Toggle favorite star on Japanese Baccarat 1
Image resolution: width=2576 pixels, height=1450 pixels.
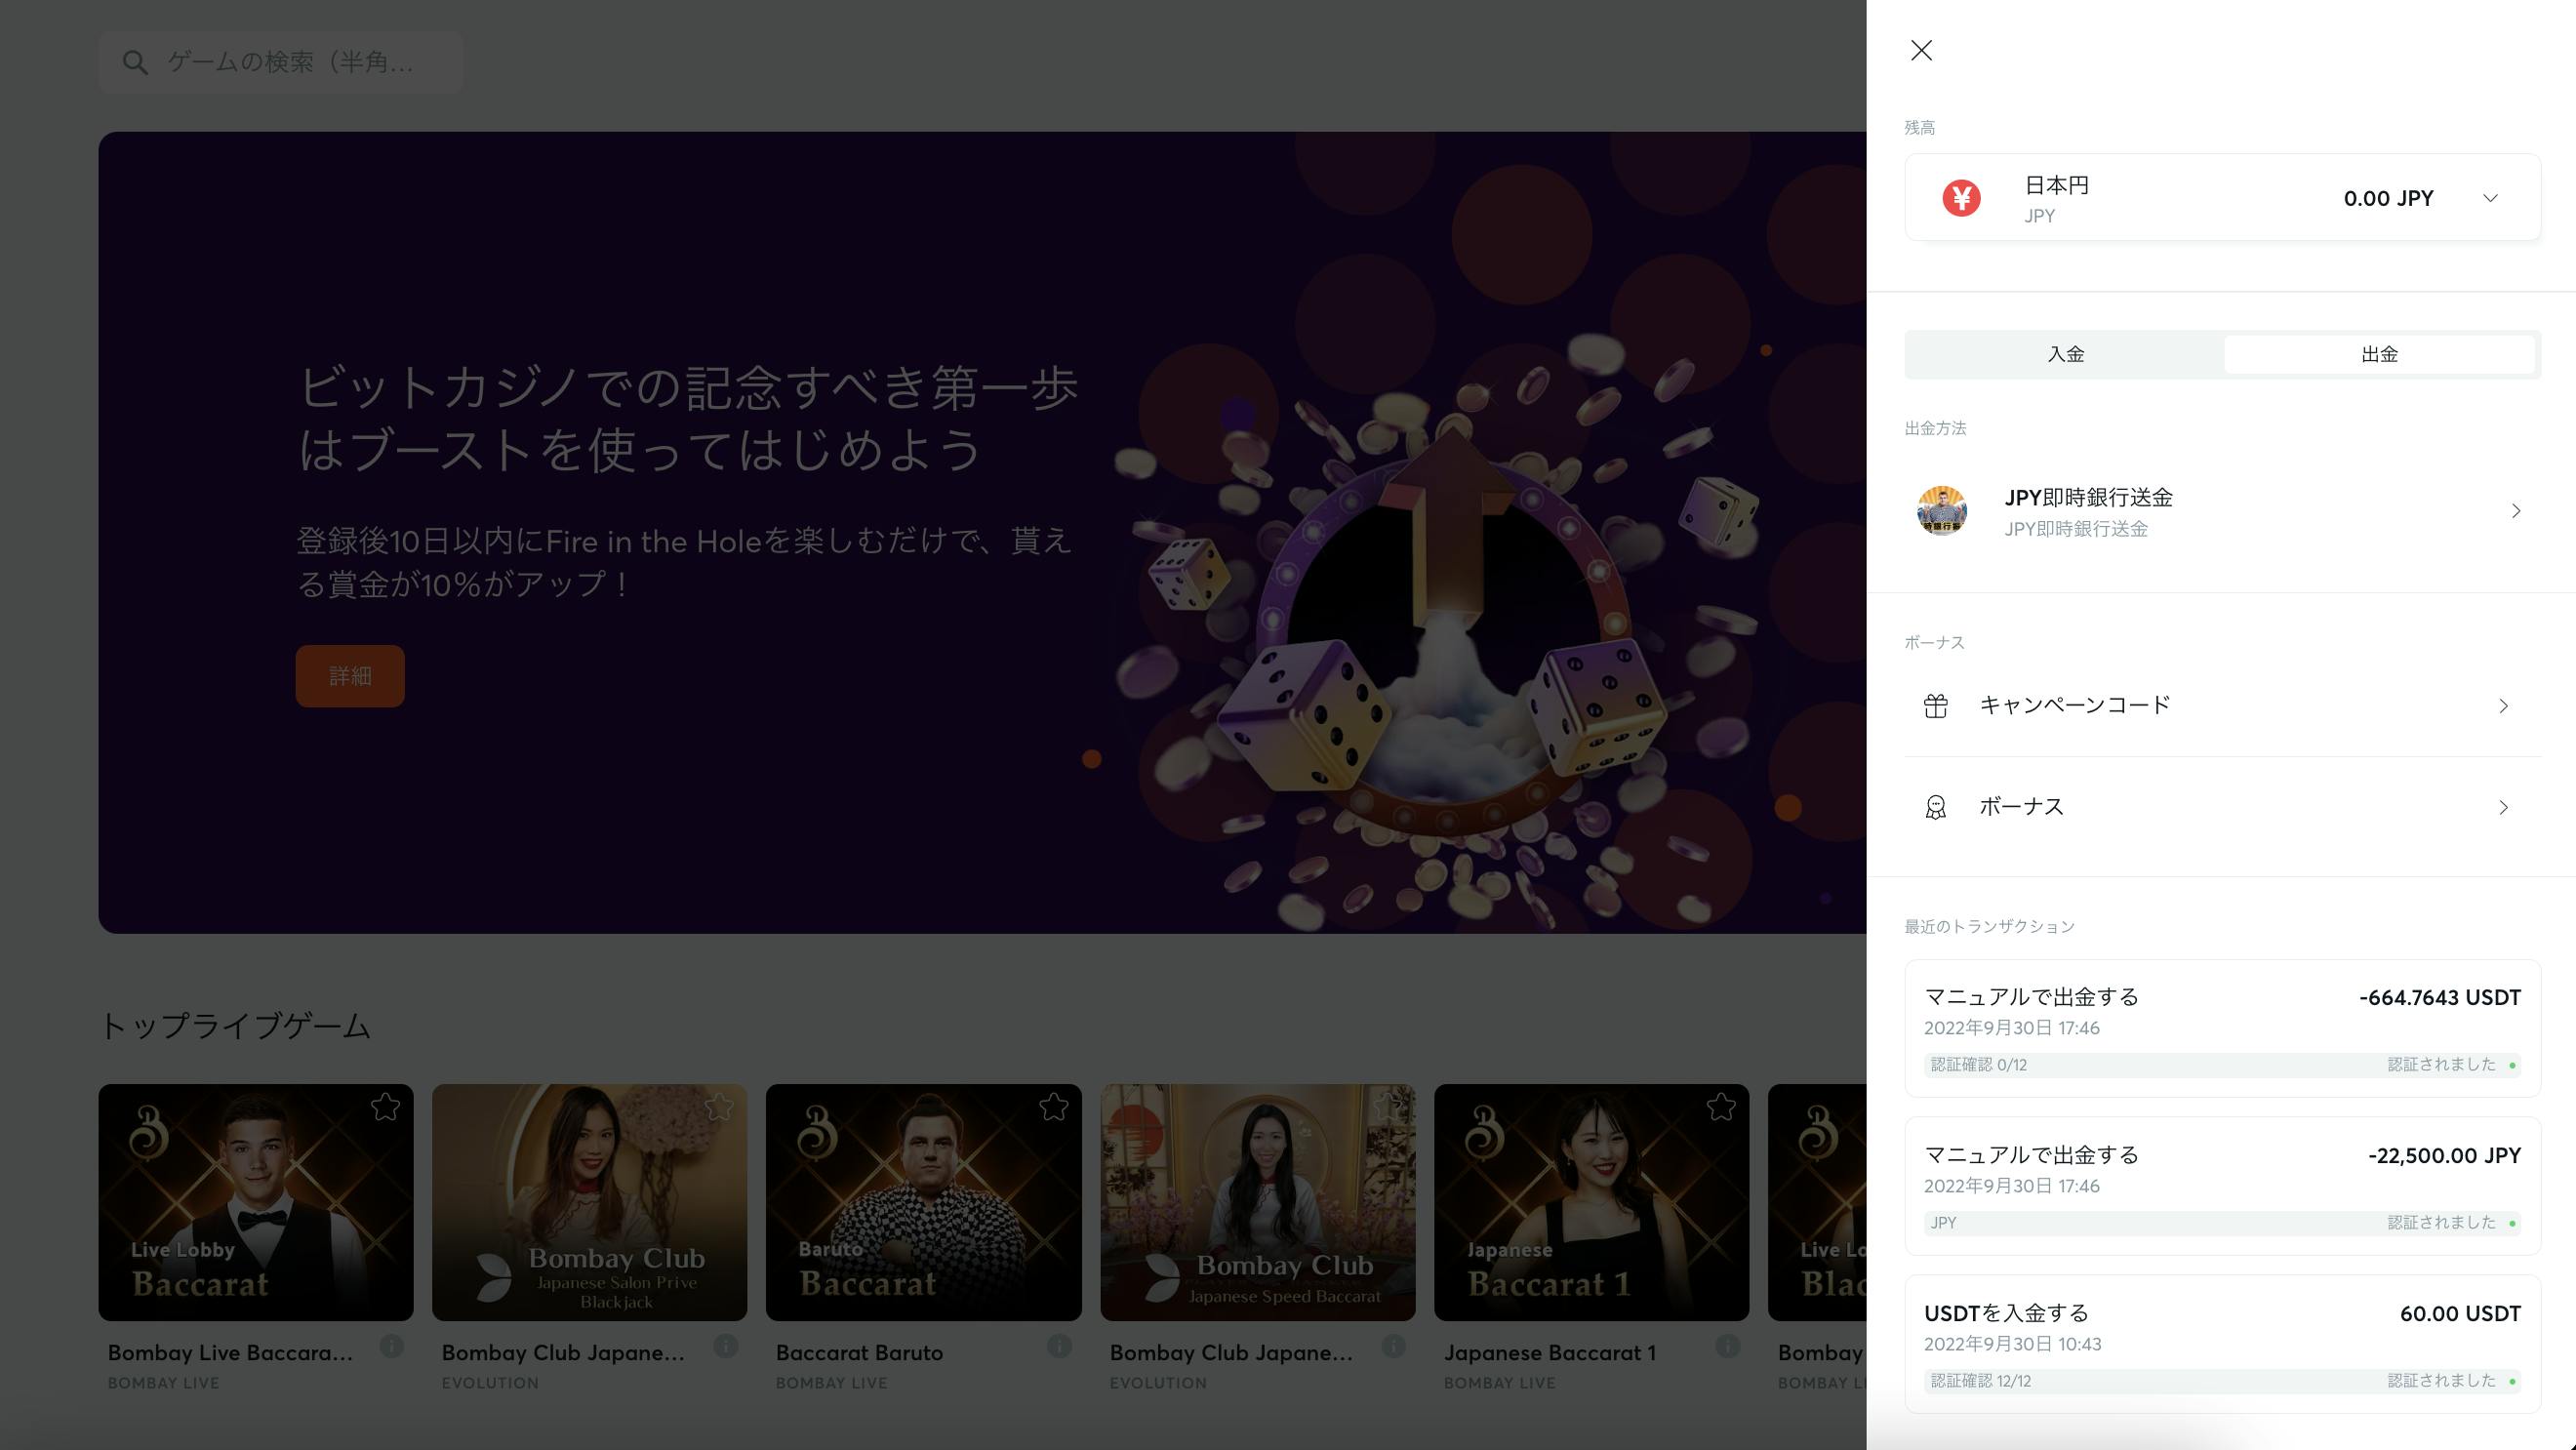click(x=1721, y=1107)
